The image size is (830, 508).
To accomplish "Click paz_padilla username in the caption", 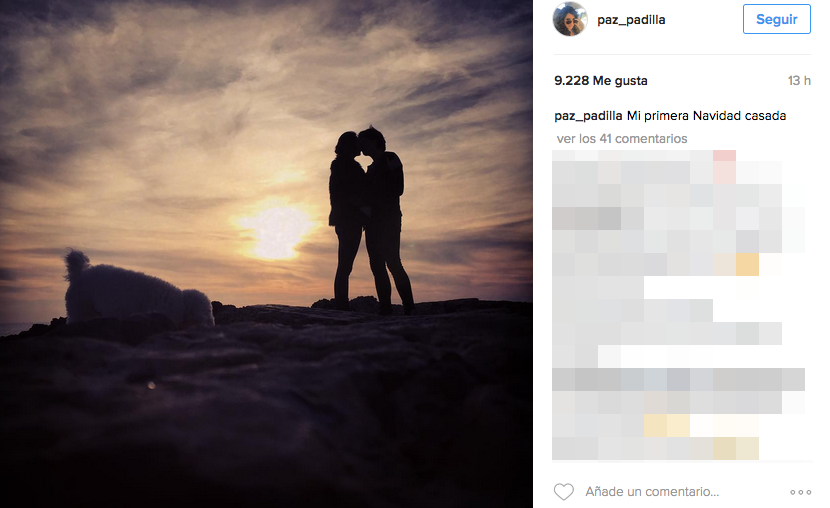I will click(x=588, y=116).
